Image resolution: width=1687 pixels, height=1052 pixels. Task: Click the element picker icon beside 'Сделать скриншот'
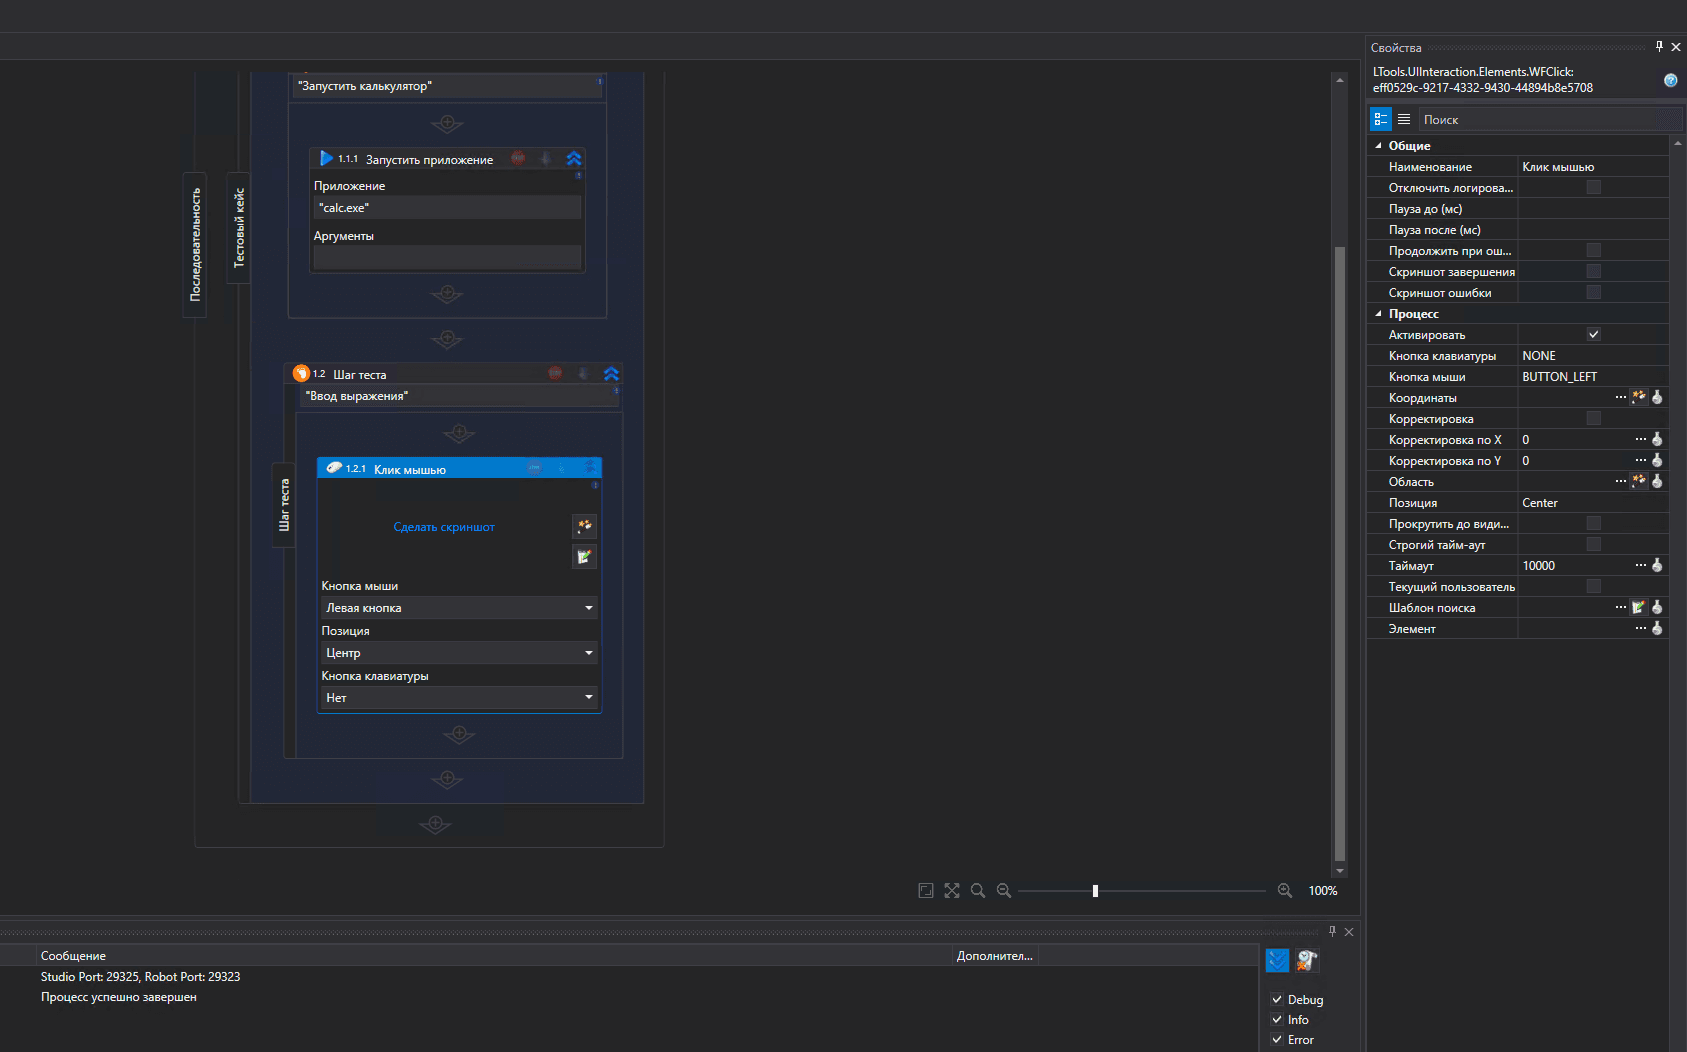(584, 526)
